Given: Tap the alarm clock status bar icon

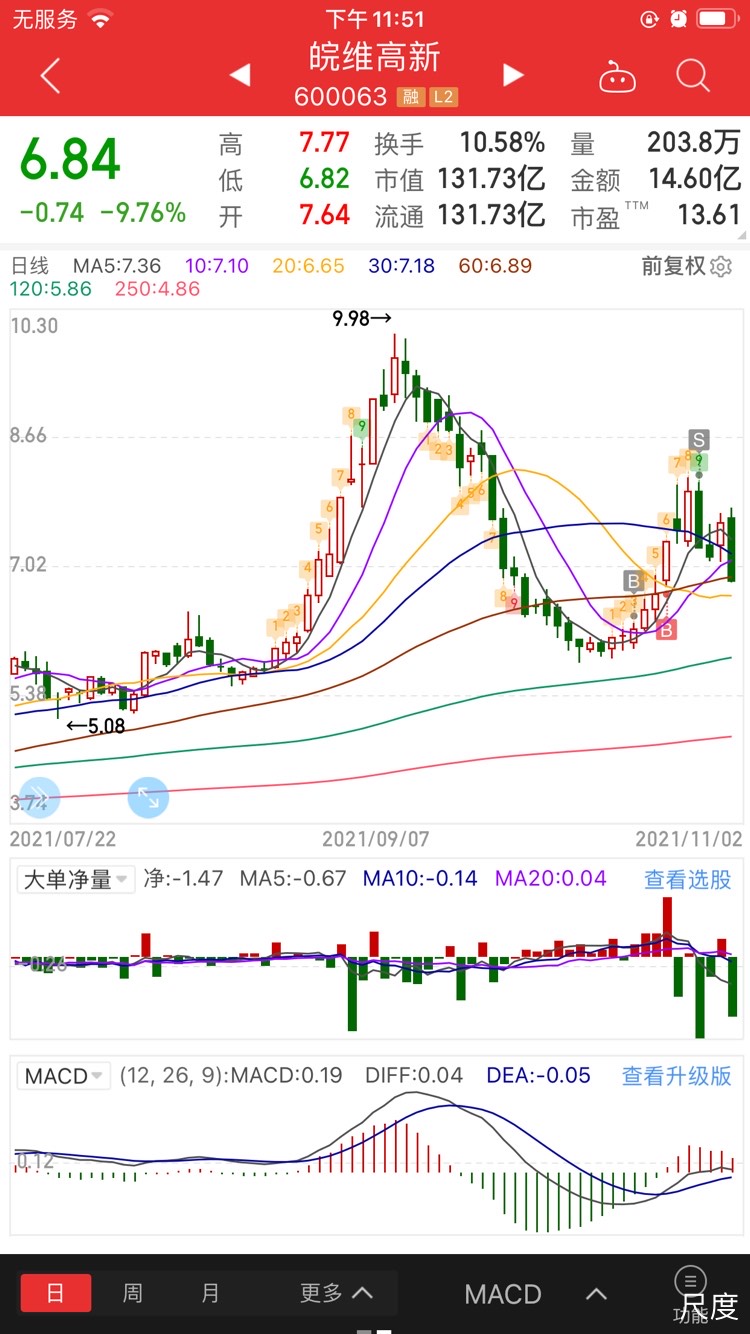Looking at the screenshot, I should pyautogui.click(x=679, y=19).
